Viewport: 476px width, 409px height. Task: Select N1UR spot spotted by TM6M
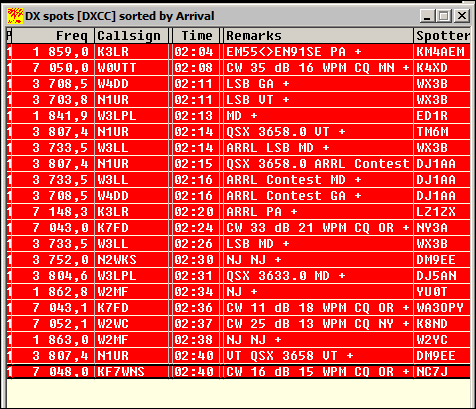238,132
